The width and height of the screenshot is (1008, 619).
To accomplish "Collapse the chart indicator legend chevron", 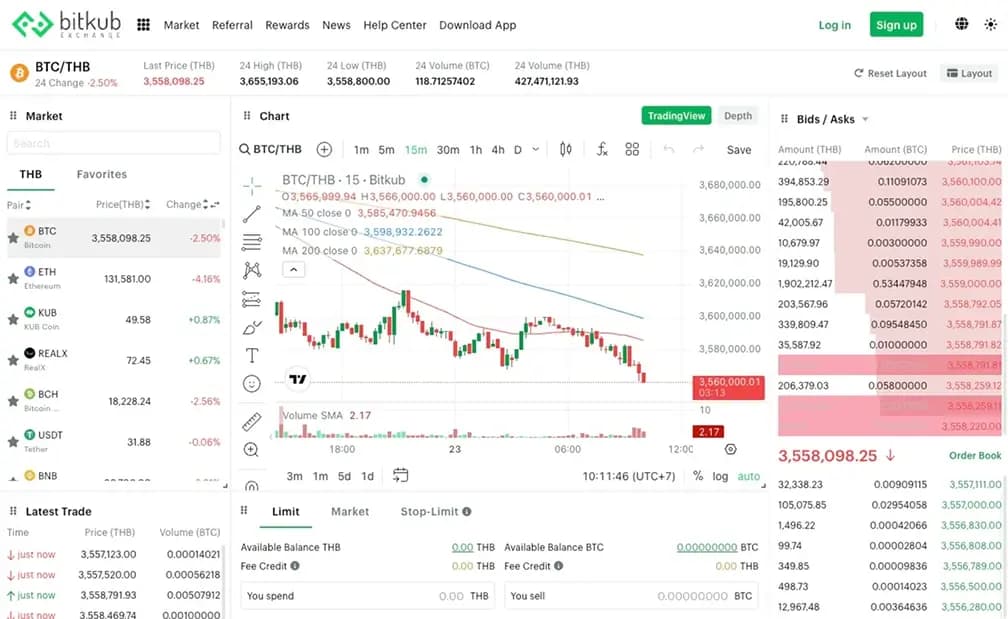I will click(293, 269).
